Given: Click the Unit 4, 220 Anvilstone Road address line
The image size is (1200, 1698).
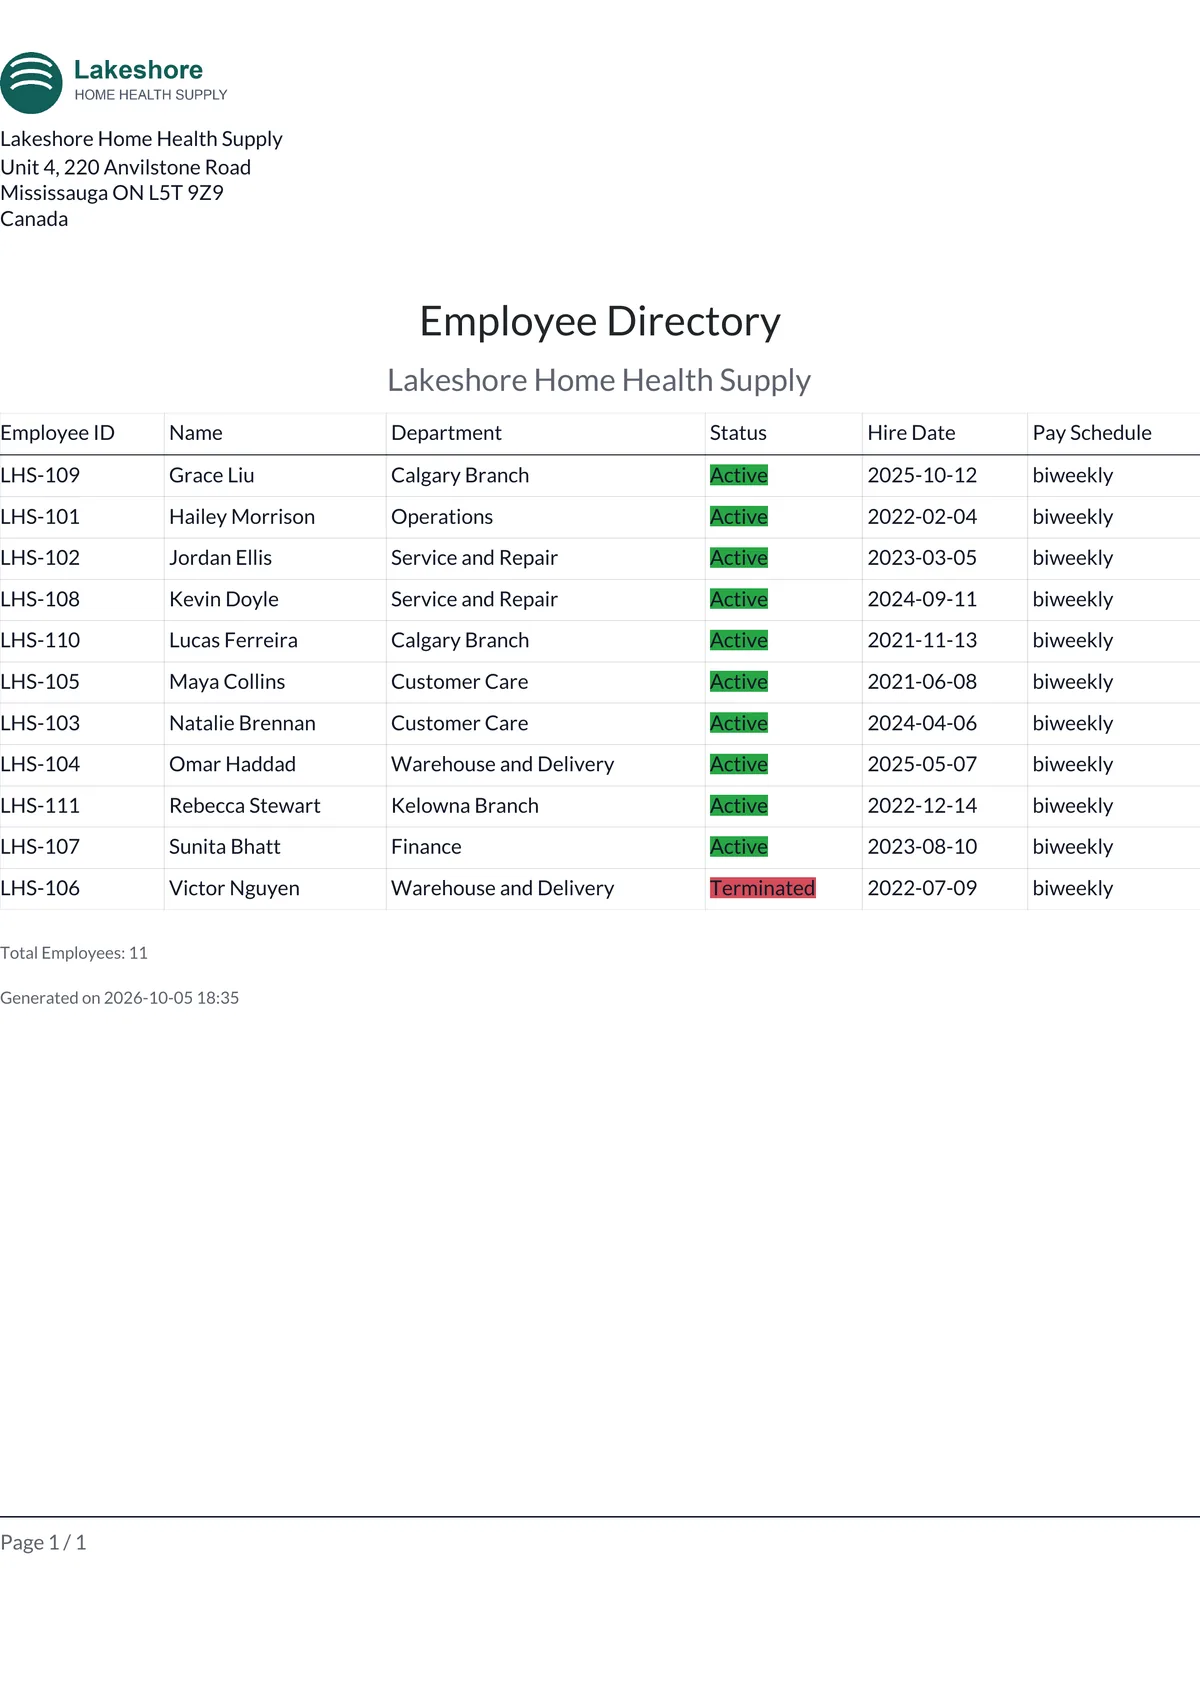Looking at the screenshot, I should 125,167.
